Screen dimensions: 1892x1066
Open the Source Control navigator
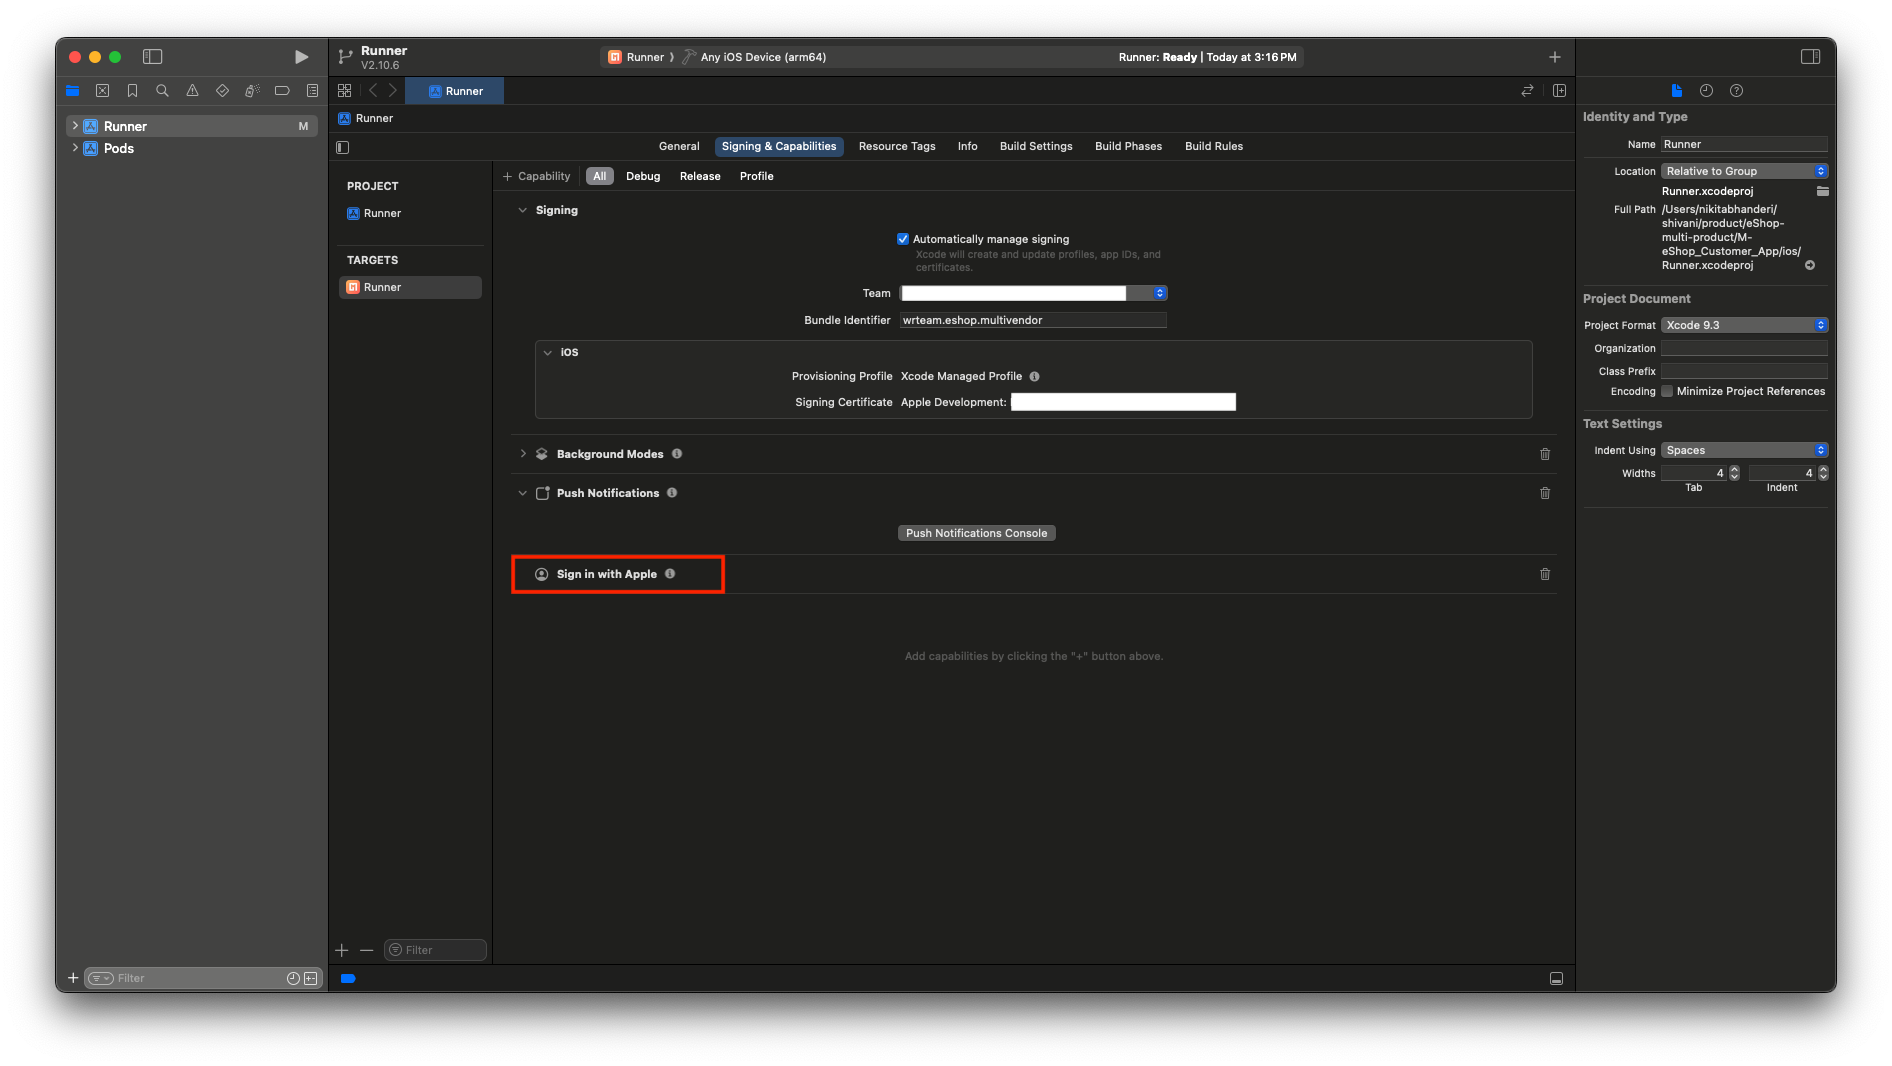[102, 91]
